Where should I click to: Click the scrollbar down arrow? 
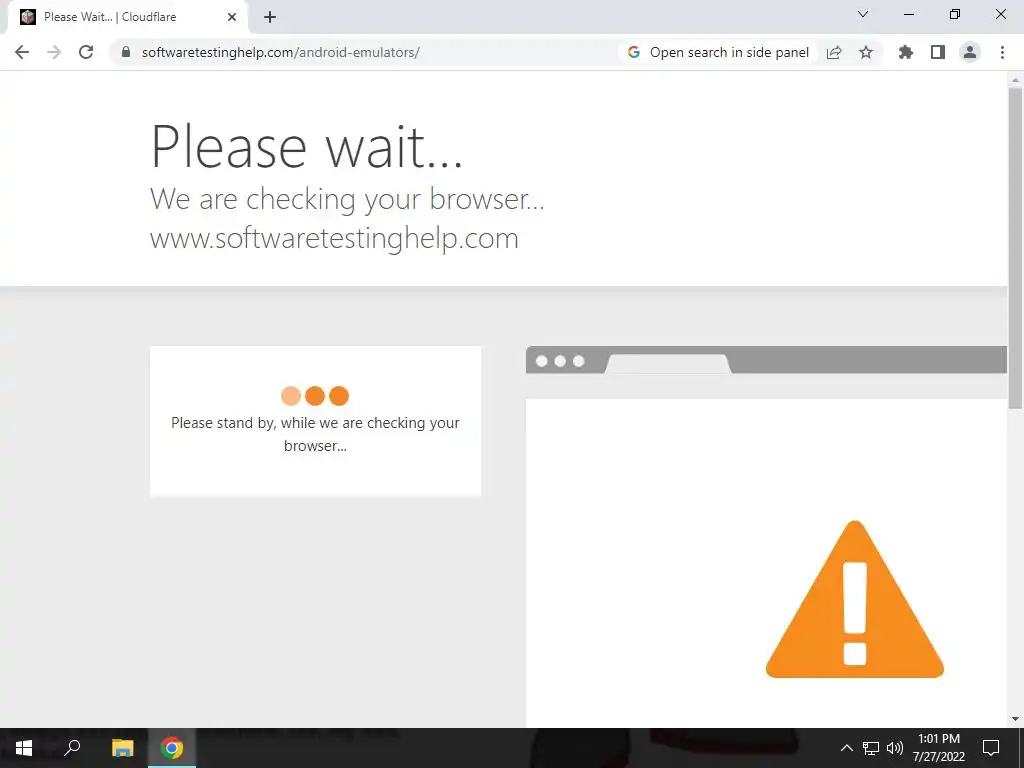point(1016,719)
